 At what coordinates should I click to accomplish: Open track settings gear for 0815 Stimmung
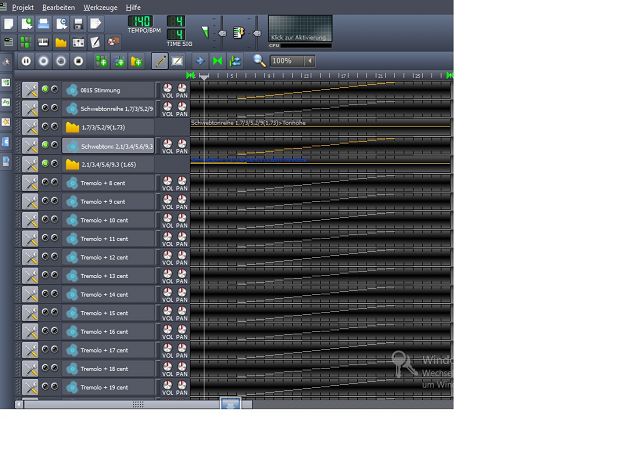pos(30,90)
